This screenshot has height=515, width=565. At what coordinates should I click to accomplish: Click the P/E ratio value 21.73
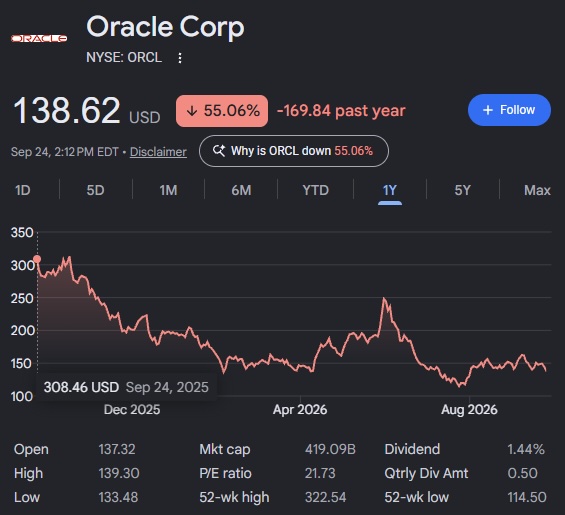[320, 473]
